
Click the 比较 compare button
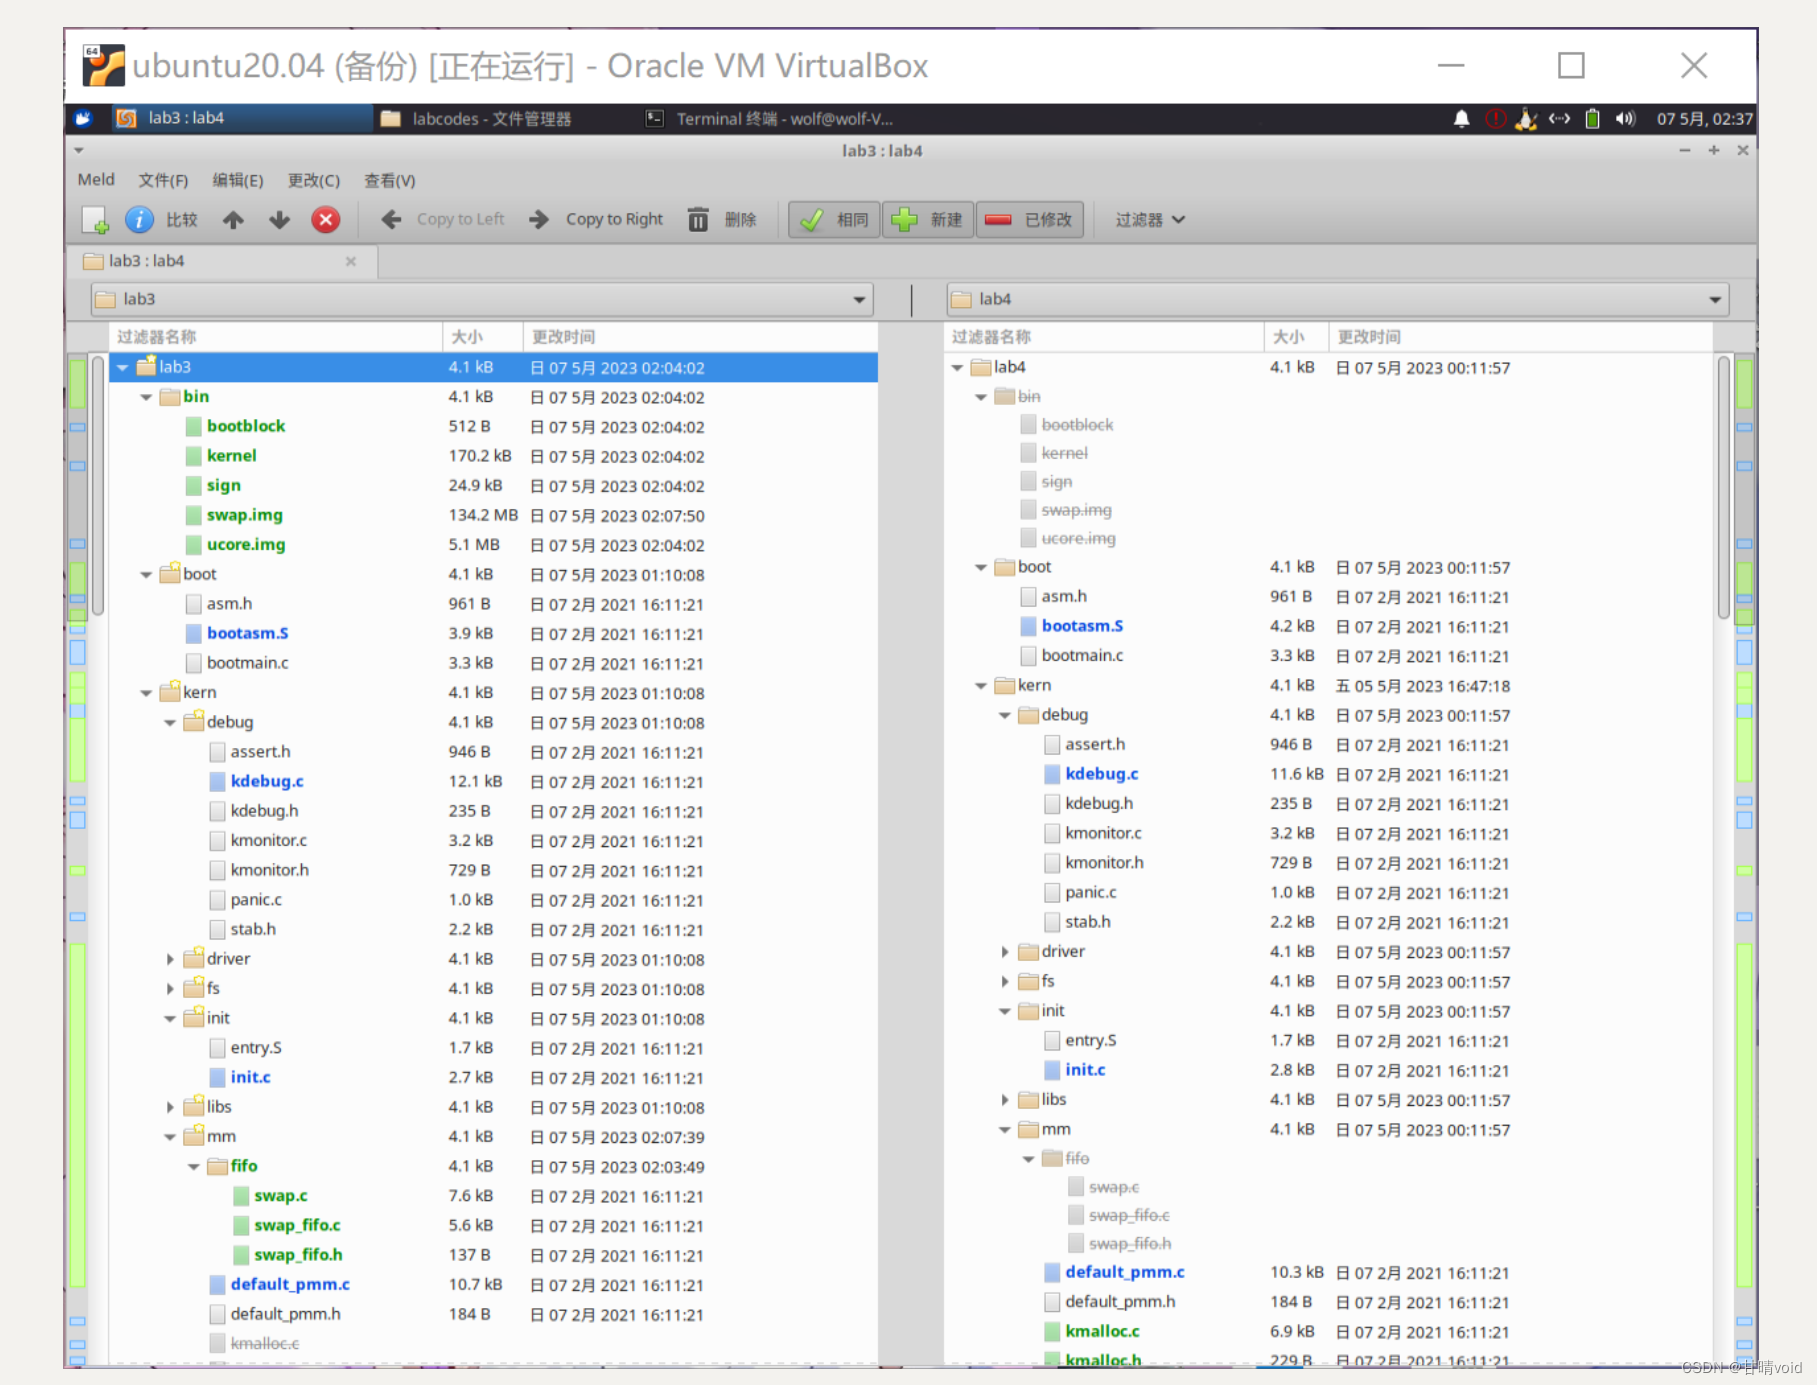click(181, 220)
